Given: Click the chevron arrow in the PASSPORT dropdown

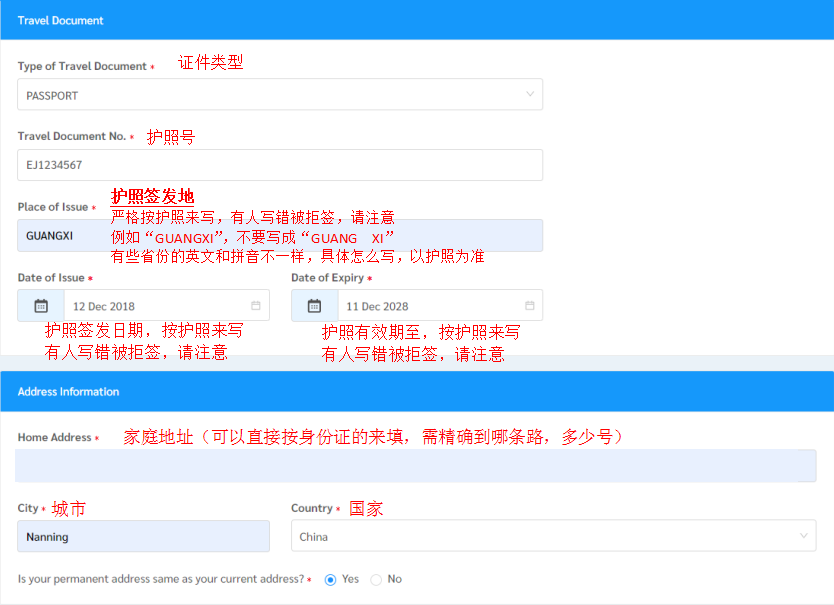Looking at the screenshot, I should tap(529, 95).
